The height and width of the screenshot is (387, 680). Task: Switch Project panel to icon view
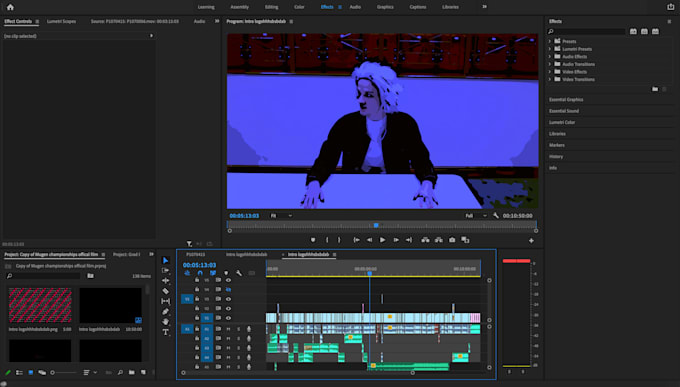coord(31,373)
